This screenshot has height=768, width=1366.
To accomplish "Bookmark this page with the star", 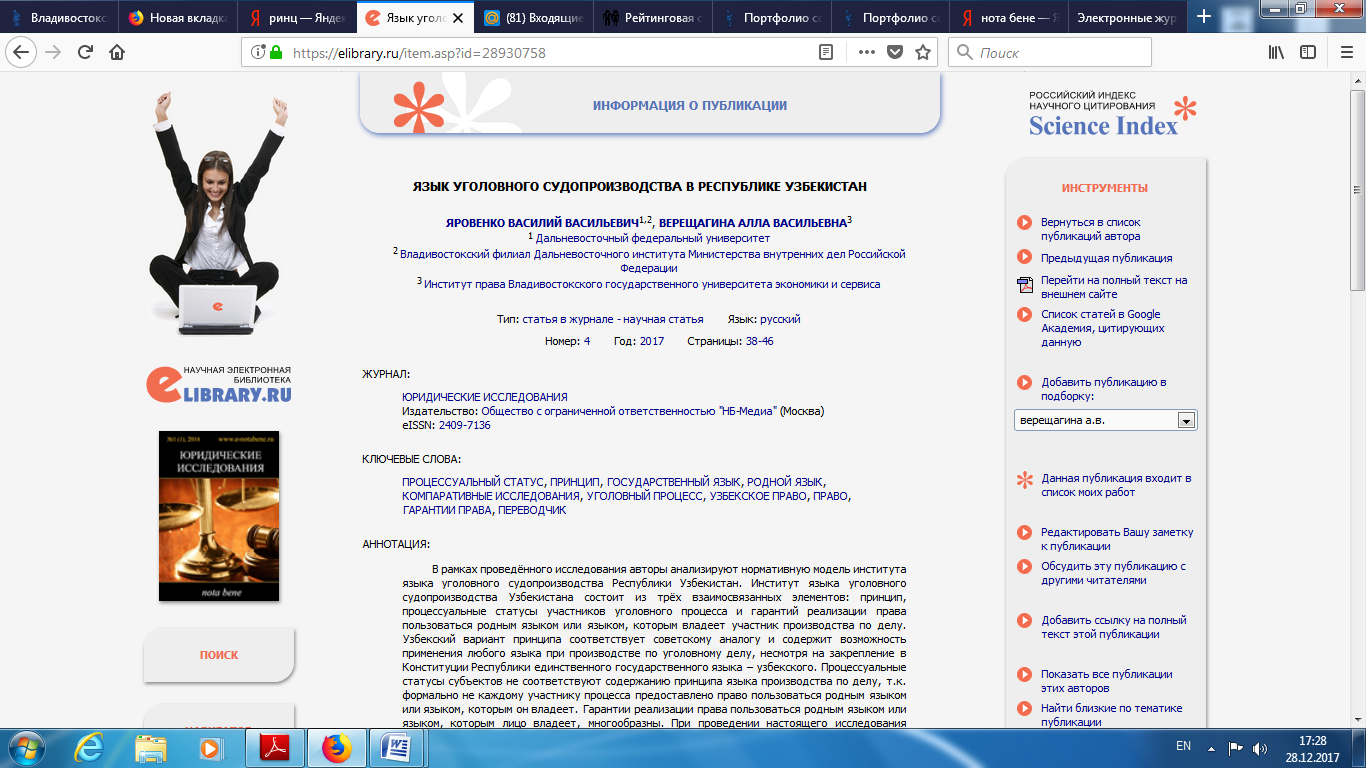I will coord(922,52).
